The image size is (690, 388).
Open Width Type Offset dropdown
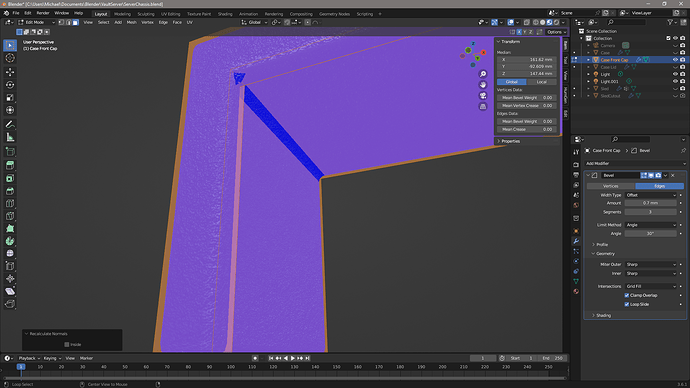click(x=651, y=195)
